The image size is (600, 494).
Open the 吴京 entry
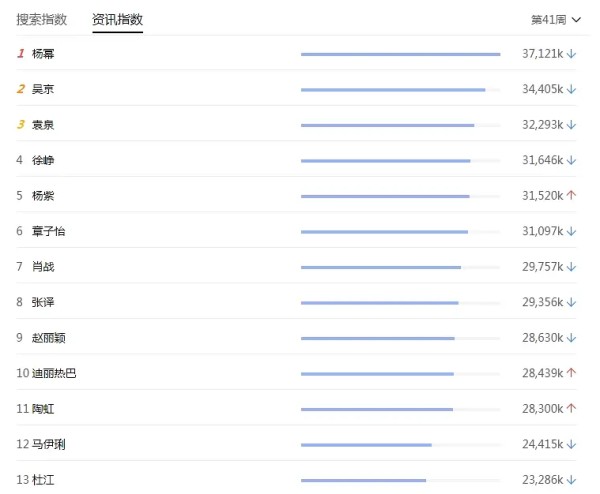(x=43, y=89)
